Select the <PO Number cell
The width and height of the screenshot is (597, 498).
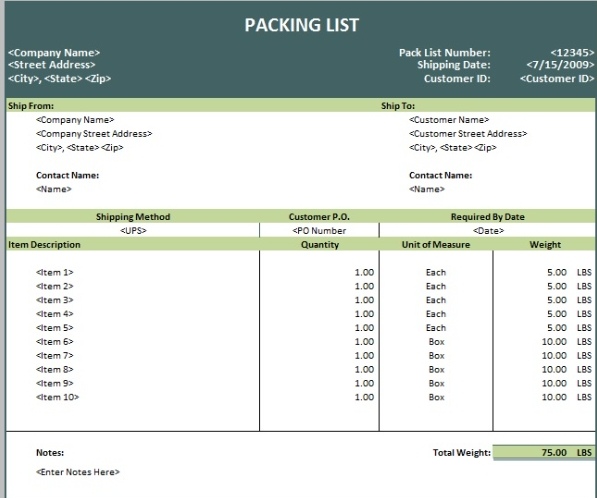click(319, 231)
